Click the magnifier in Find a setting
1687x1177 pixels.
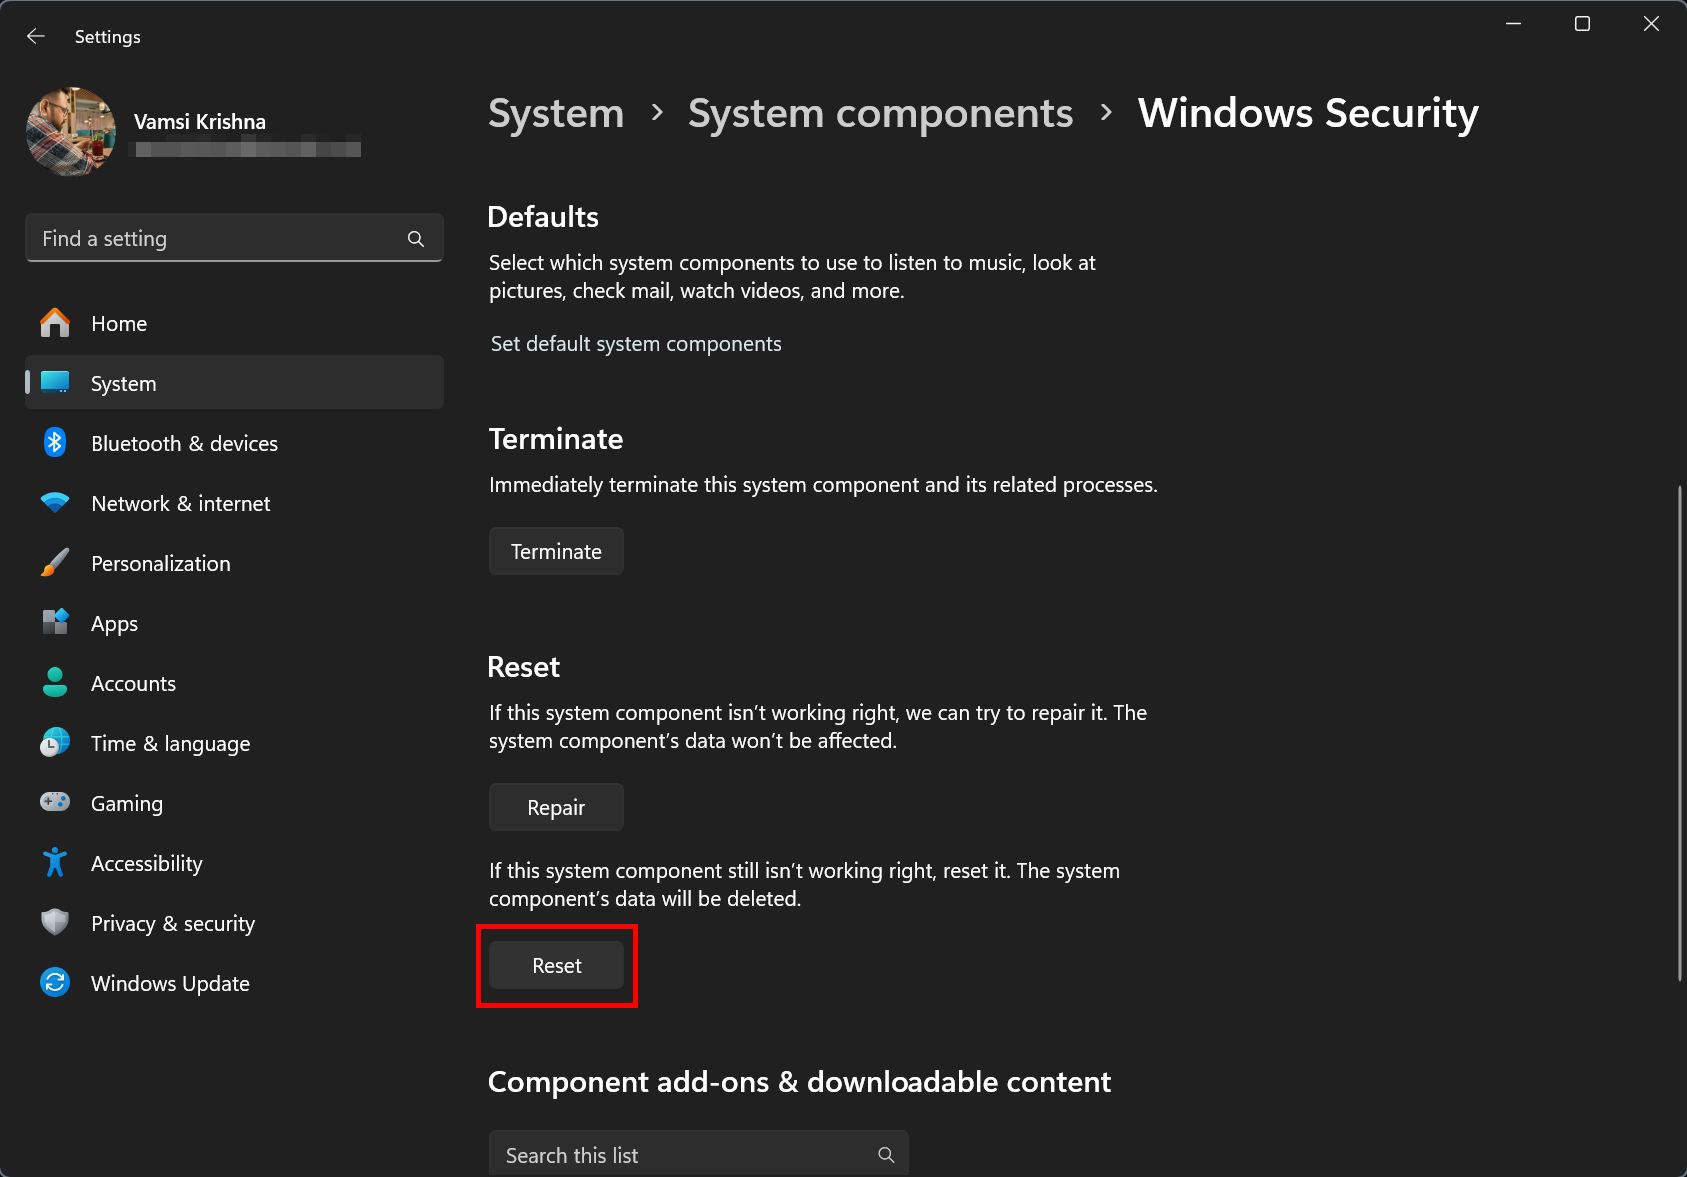(416, 239)
